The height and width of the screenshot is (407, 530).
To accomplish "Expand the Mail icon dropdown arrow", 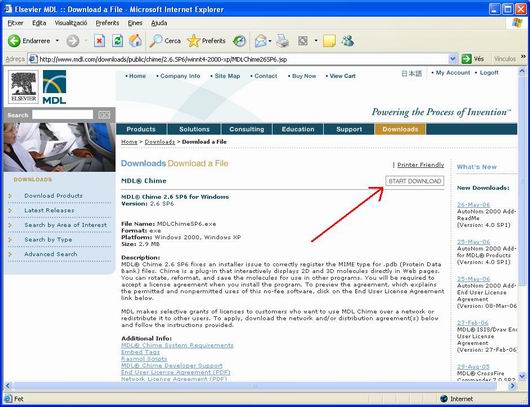I will tap(270, 41).
